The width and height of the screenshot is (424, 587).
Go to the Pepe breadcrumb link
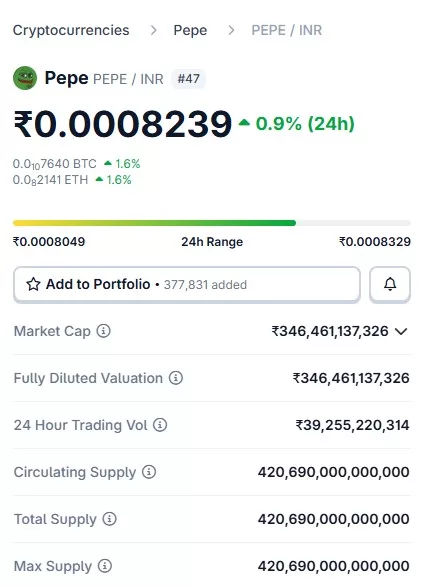pyautogui.click(x=190, y=30)
